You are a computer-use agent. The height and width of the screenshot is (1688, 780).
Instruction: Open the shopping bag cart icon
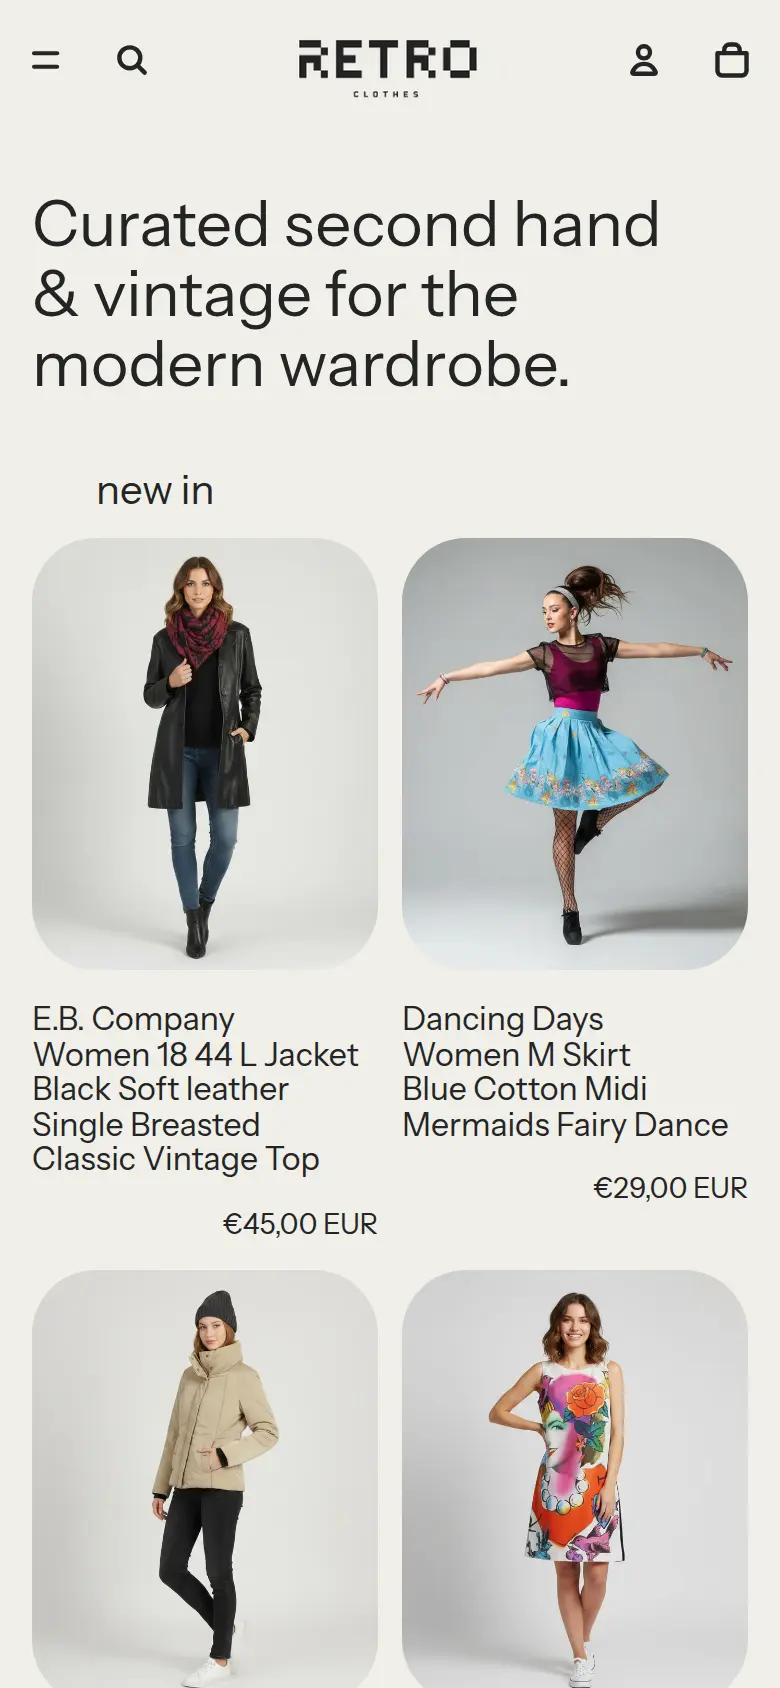(732, 60)
